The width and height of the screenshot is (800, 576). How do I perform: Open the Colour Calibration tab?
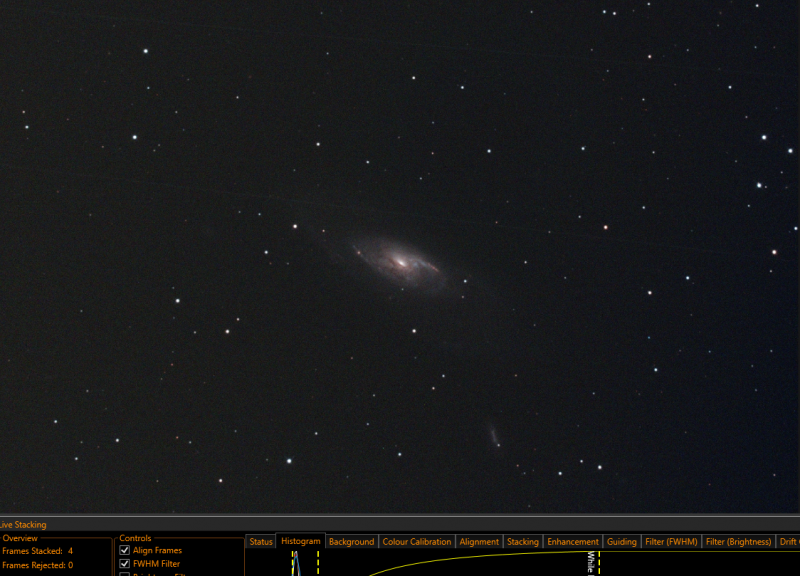[x=417, y=541]
